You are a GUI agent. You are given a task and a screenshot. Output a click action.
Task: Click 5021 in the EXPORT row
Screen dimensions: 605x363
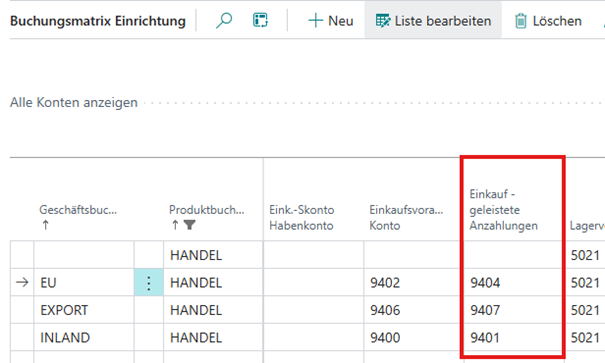pos(585,310)
